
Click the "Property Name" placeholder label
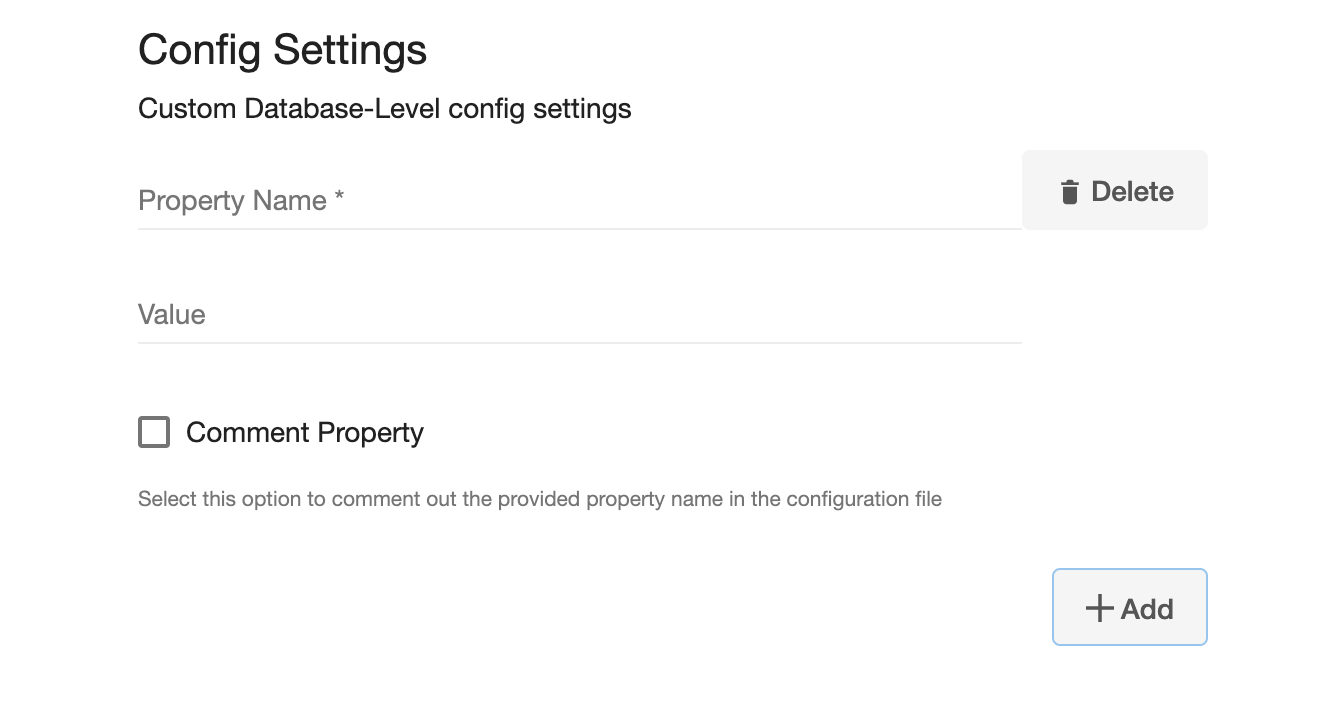(x=232, y=201)
